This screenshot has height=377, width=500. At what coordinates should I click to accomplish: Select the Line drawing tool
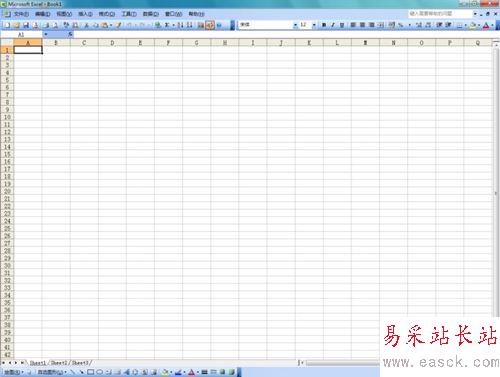73,372
